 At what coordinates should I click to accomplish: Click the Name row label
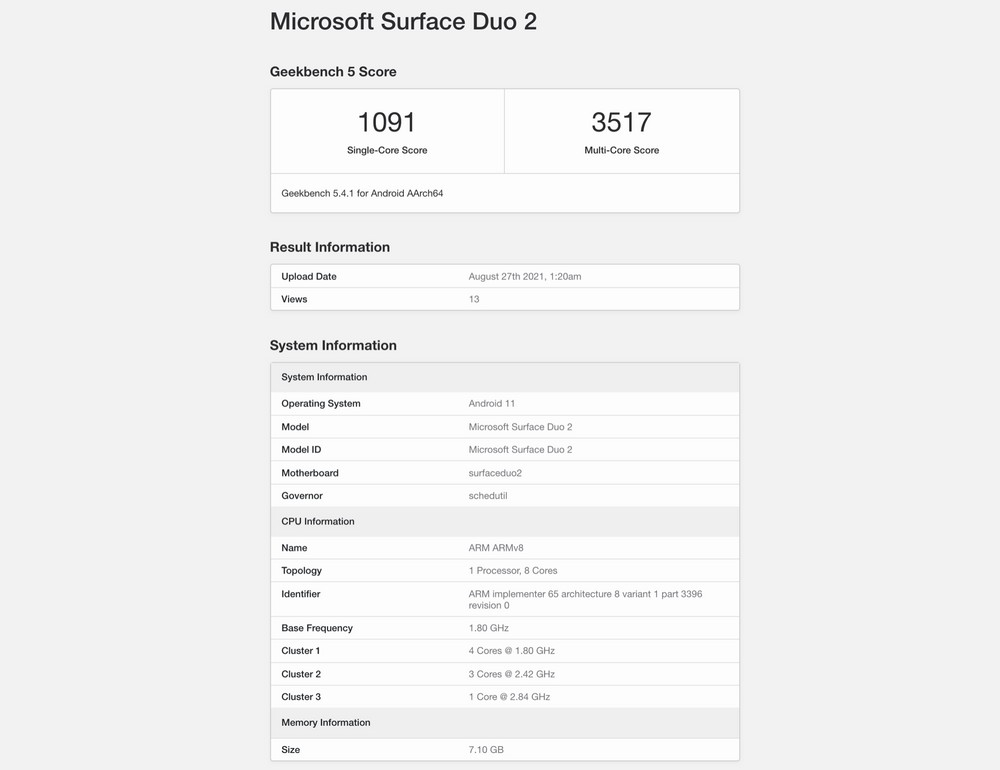pyautogui.click(x=294, y=548)
